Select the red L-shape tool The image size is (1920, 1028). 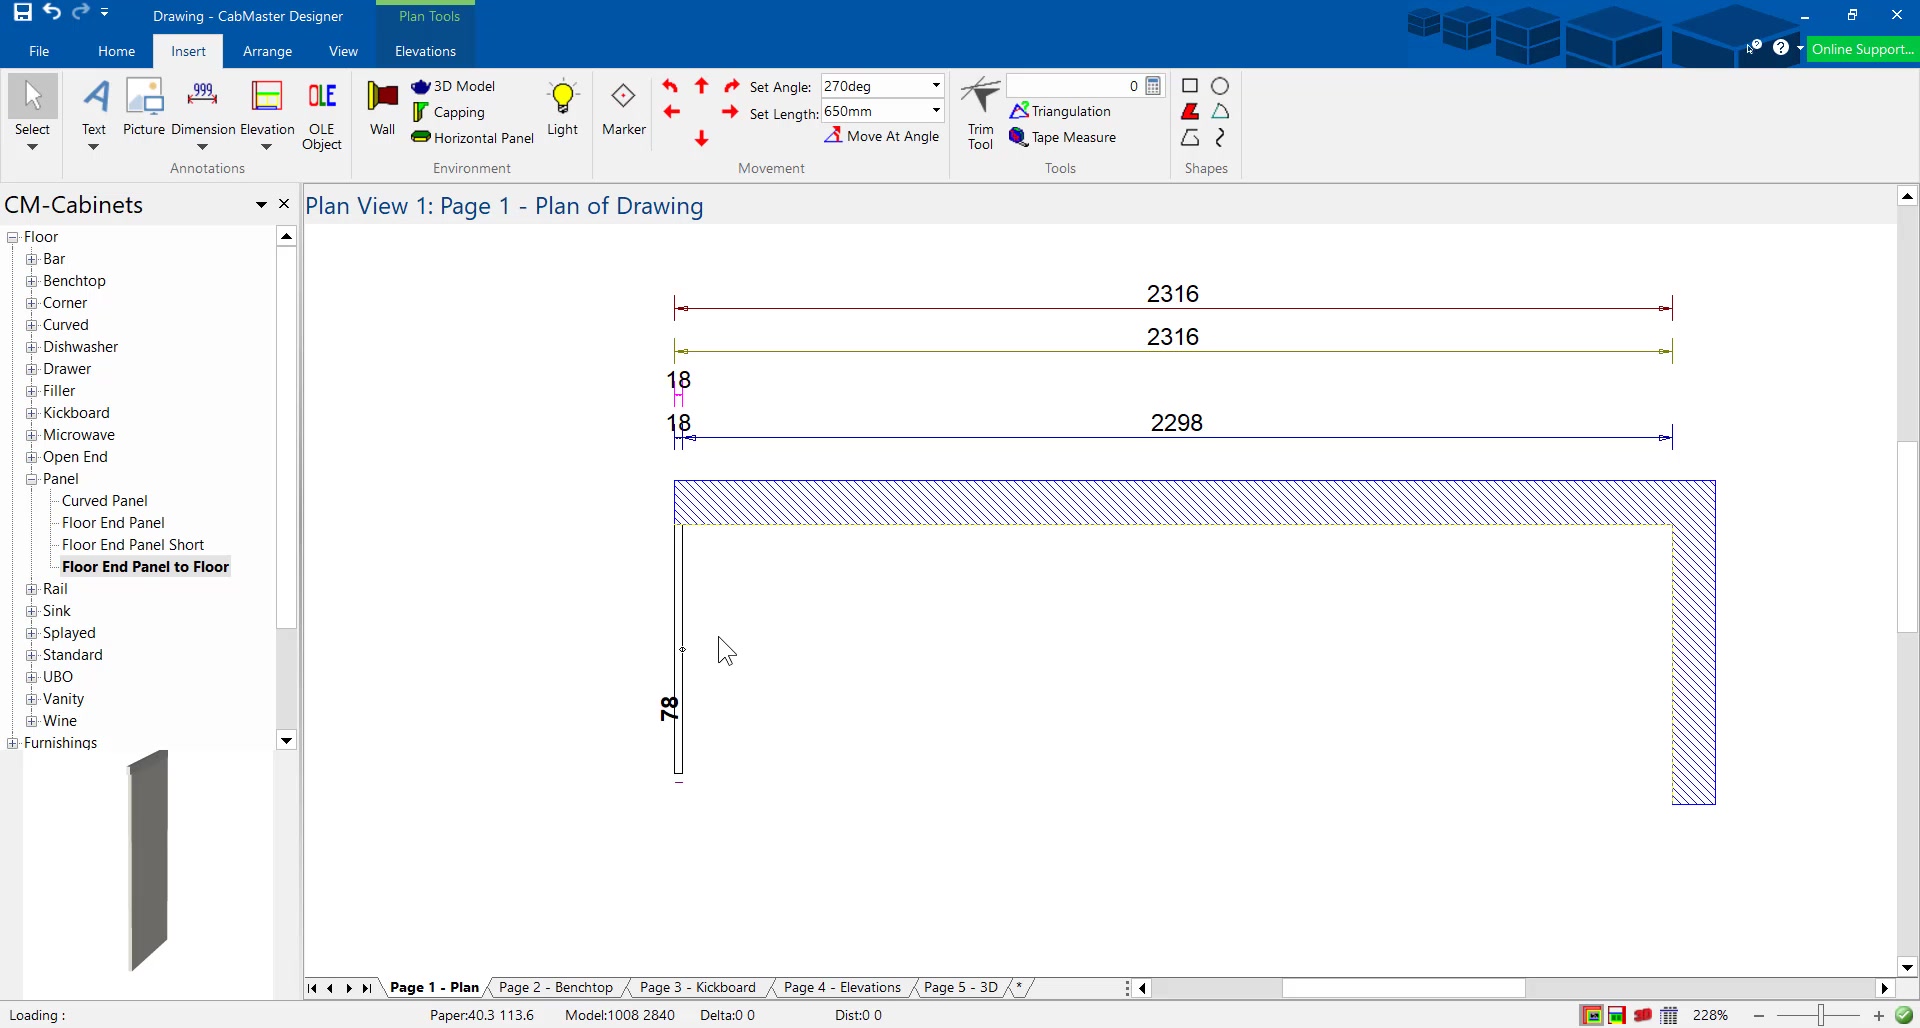click(x=1190, y=111)
